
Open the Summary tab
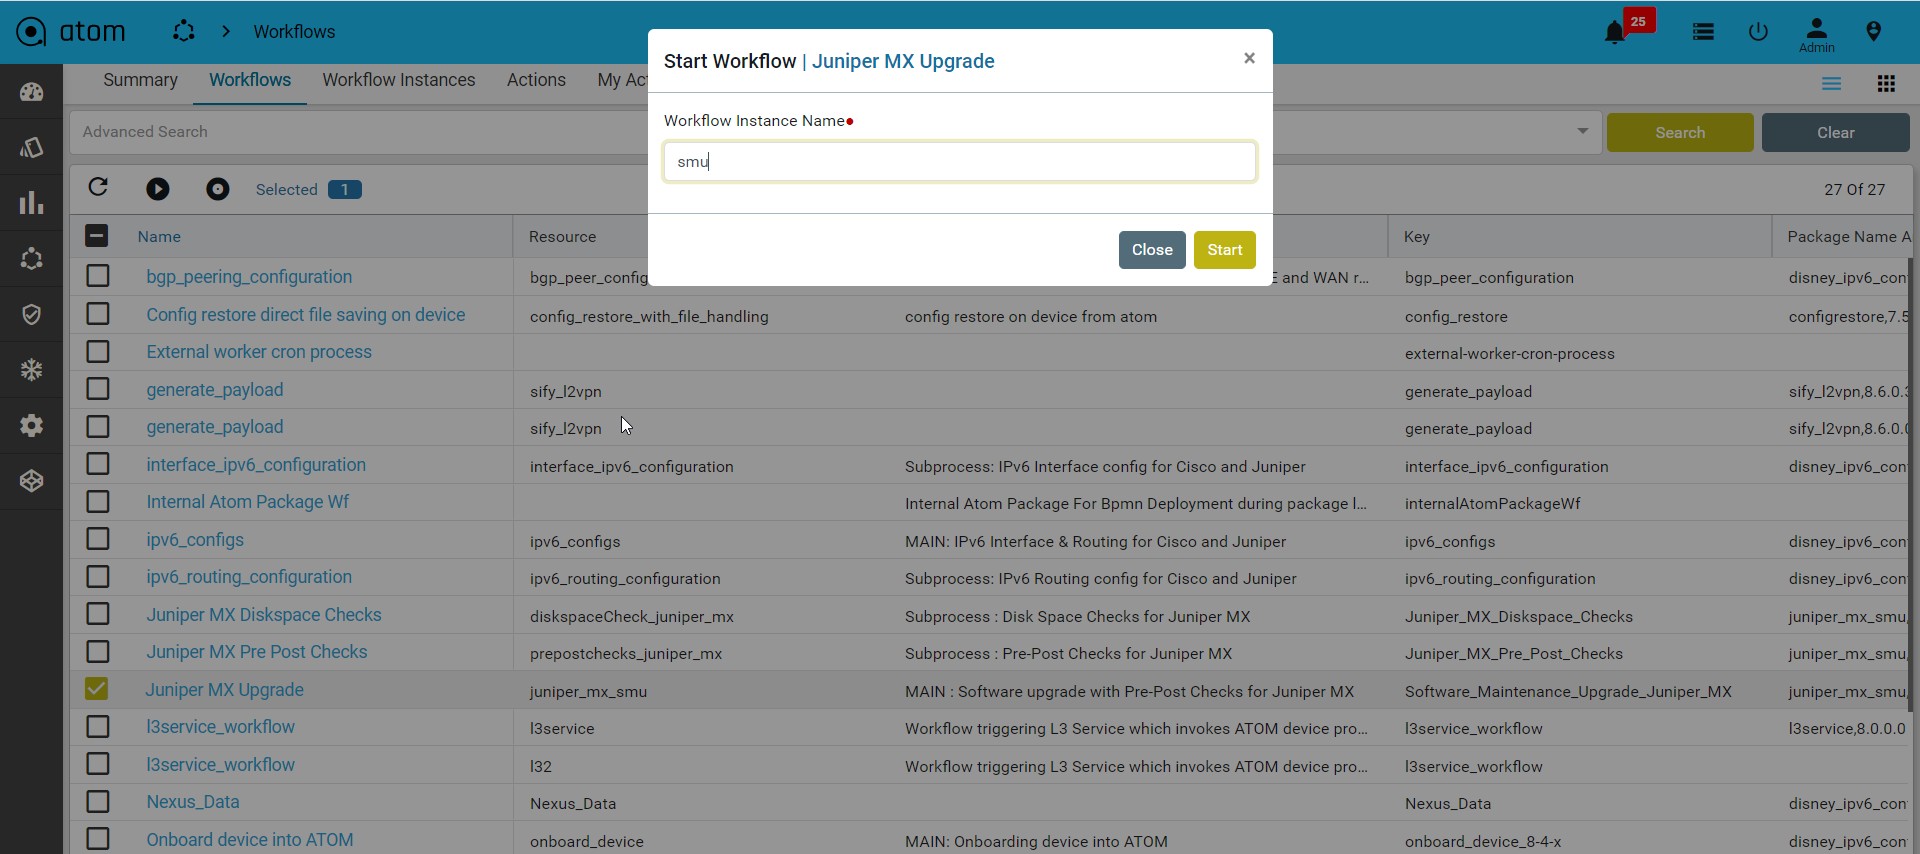(x=140, y=80)
